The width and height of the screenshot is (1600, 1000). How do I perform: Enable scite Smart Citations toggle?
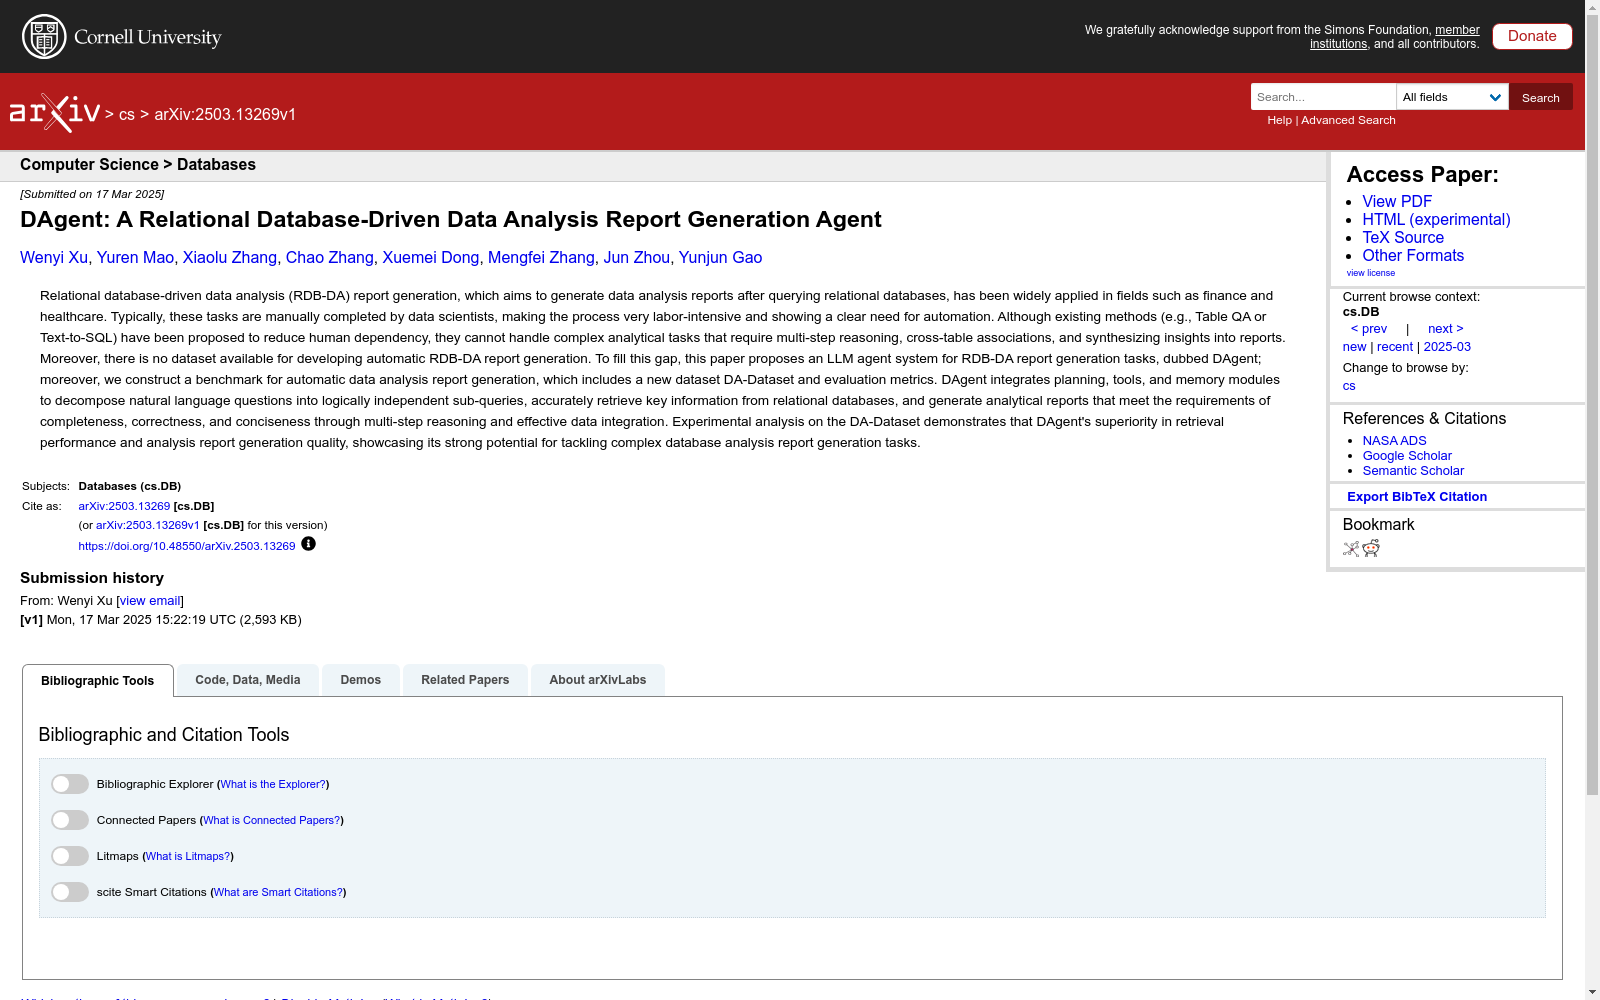(70, 892)
